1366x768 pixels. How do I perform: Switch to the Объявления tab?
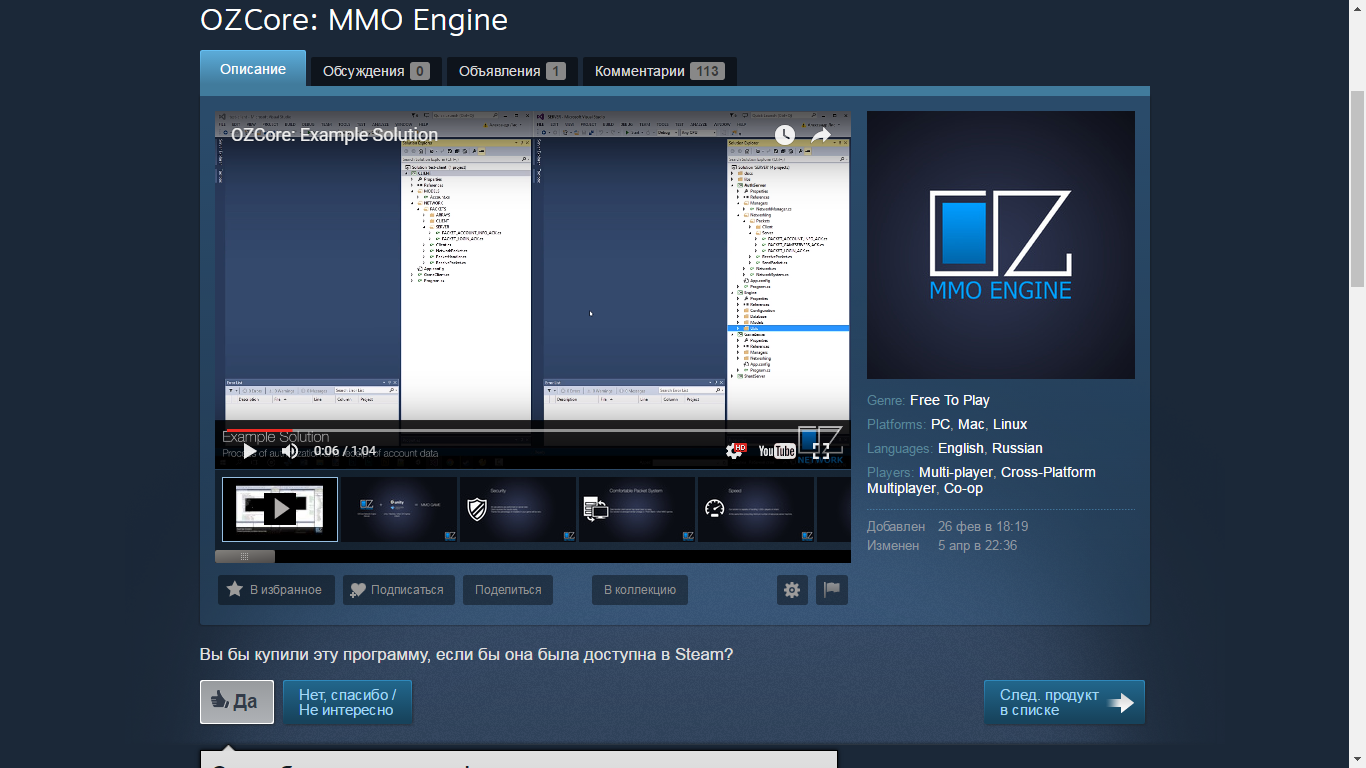click(512, 71)
